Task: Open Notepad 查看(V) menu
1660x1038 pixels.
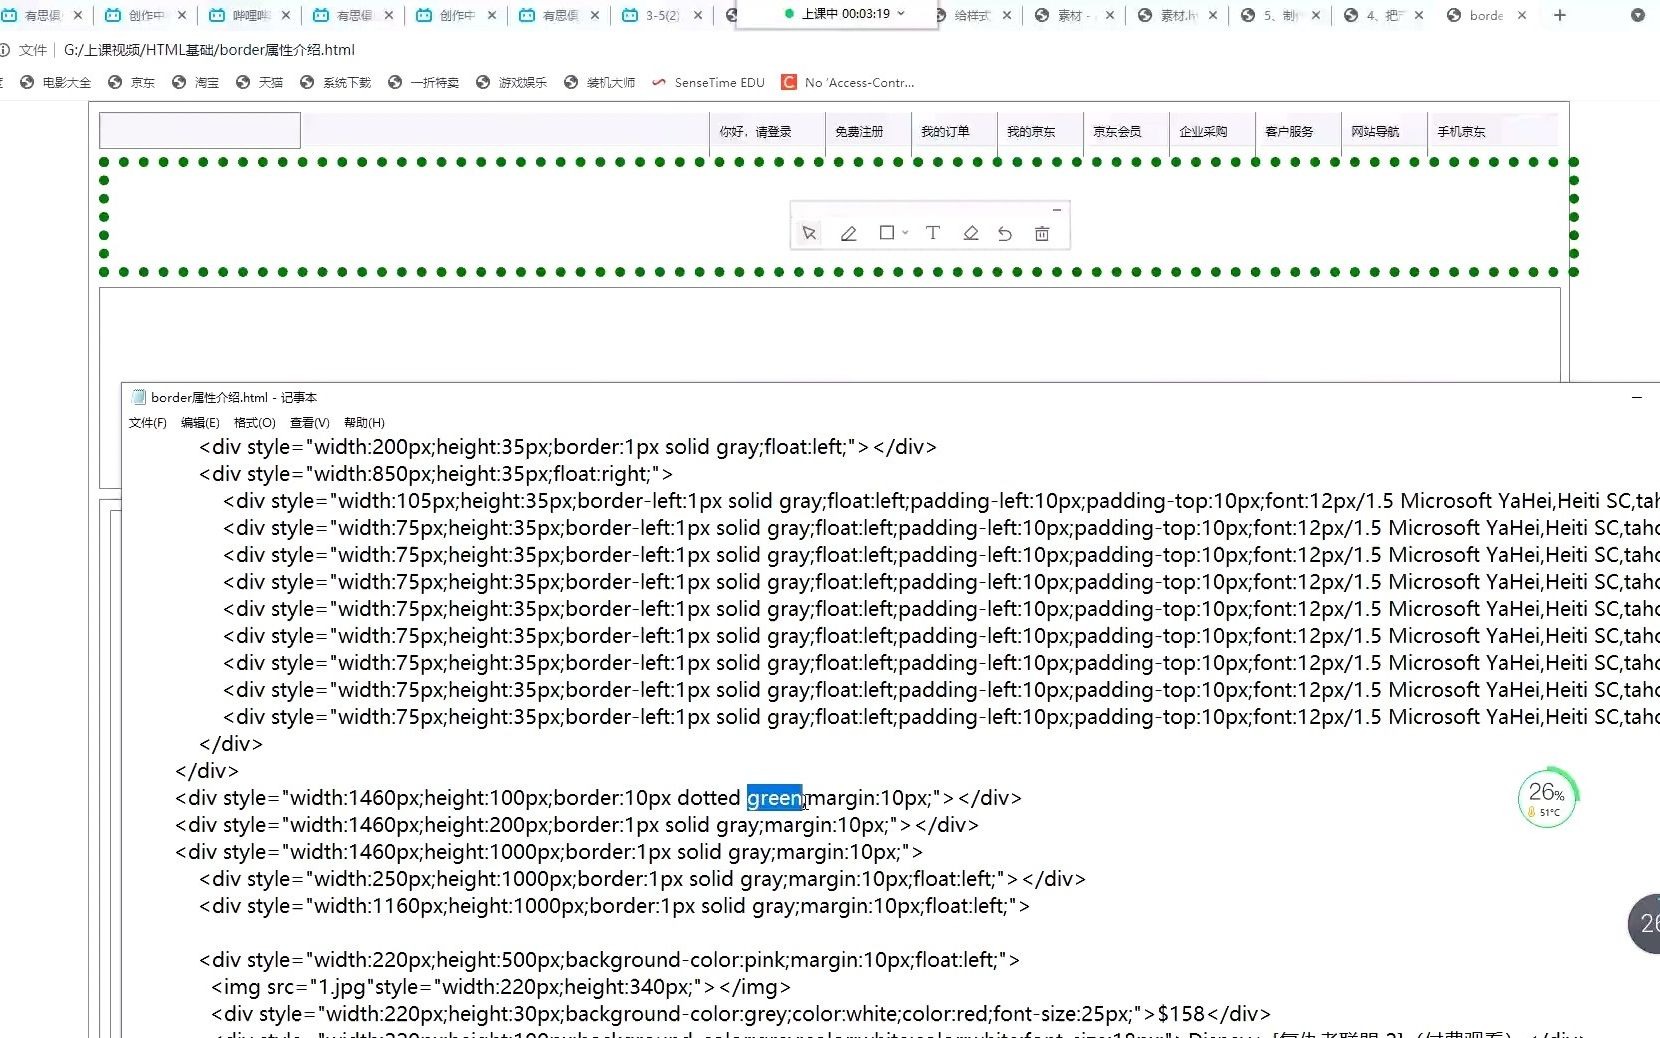Action: tap(309, 423)
